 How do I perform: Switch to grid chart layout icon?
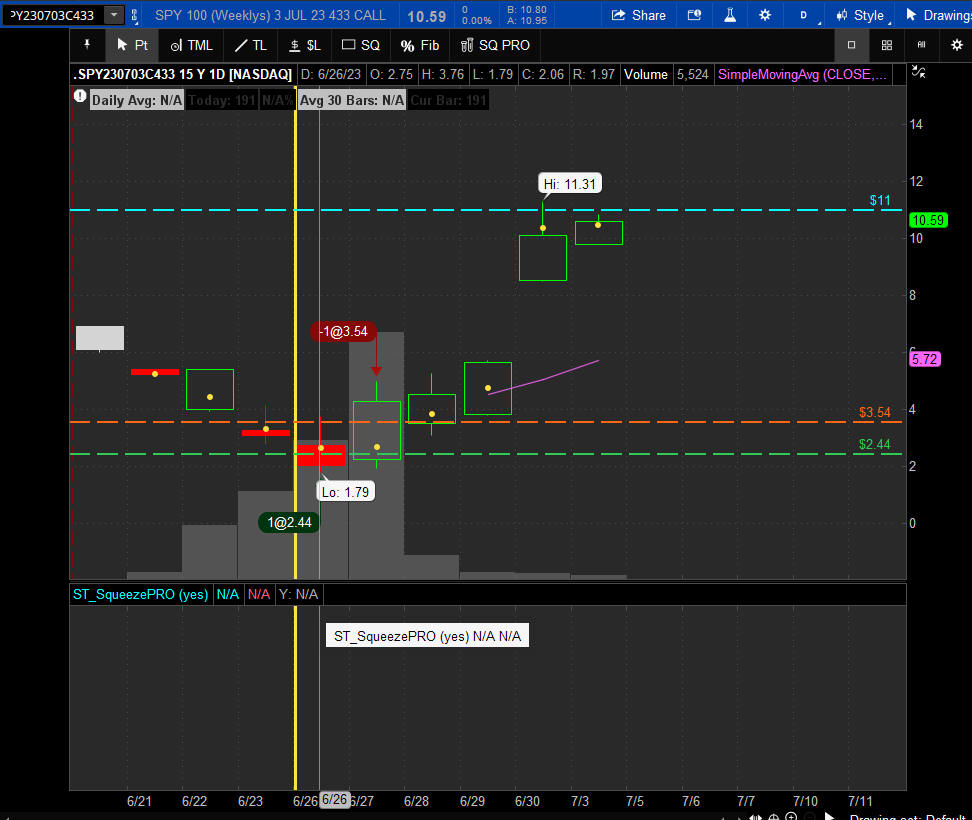coord(886,45)
